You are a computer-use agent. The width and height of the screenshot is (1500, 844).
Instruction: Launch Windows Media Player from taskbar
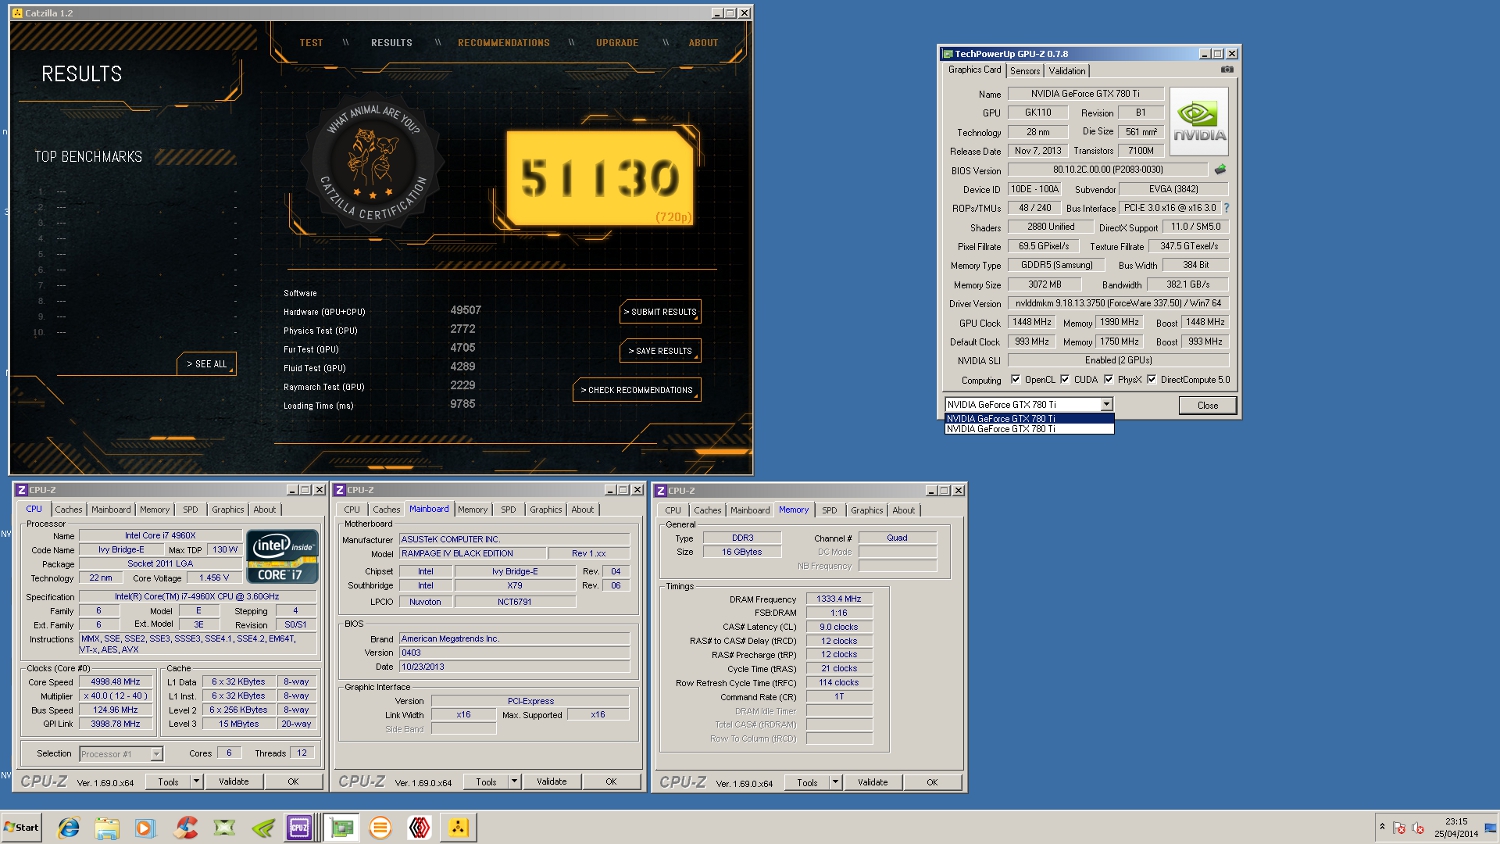[145, 827]
